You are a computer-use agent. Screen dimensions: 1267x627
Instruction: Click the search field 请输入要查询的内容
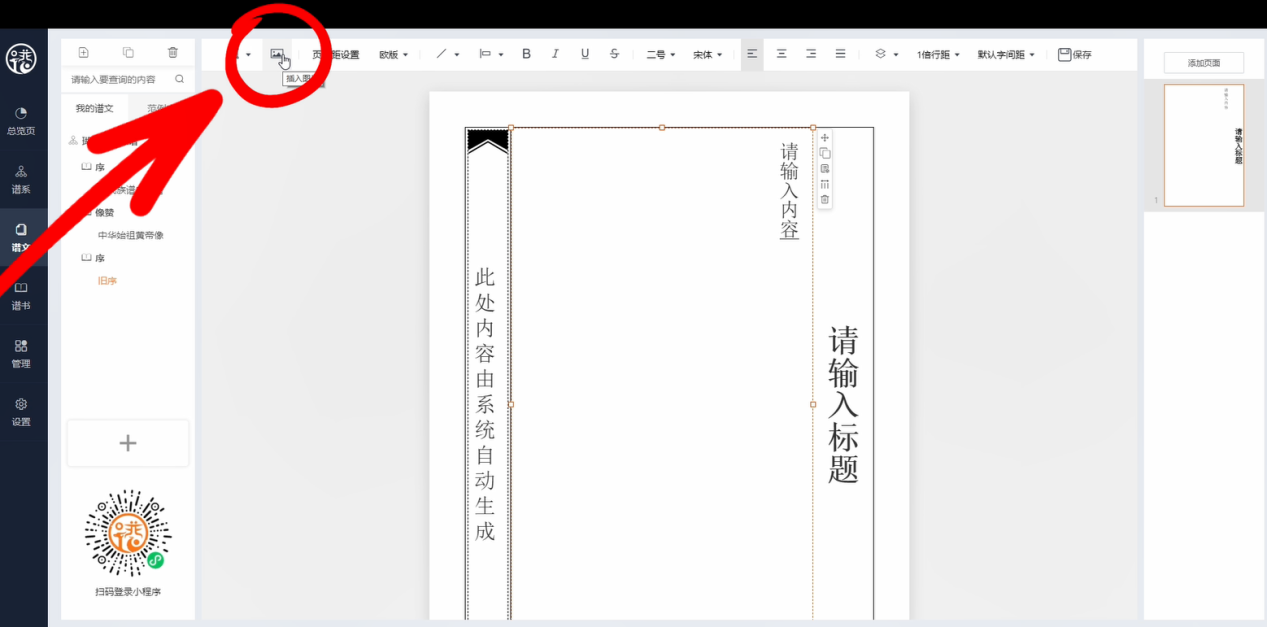tap(115, 79)
